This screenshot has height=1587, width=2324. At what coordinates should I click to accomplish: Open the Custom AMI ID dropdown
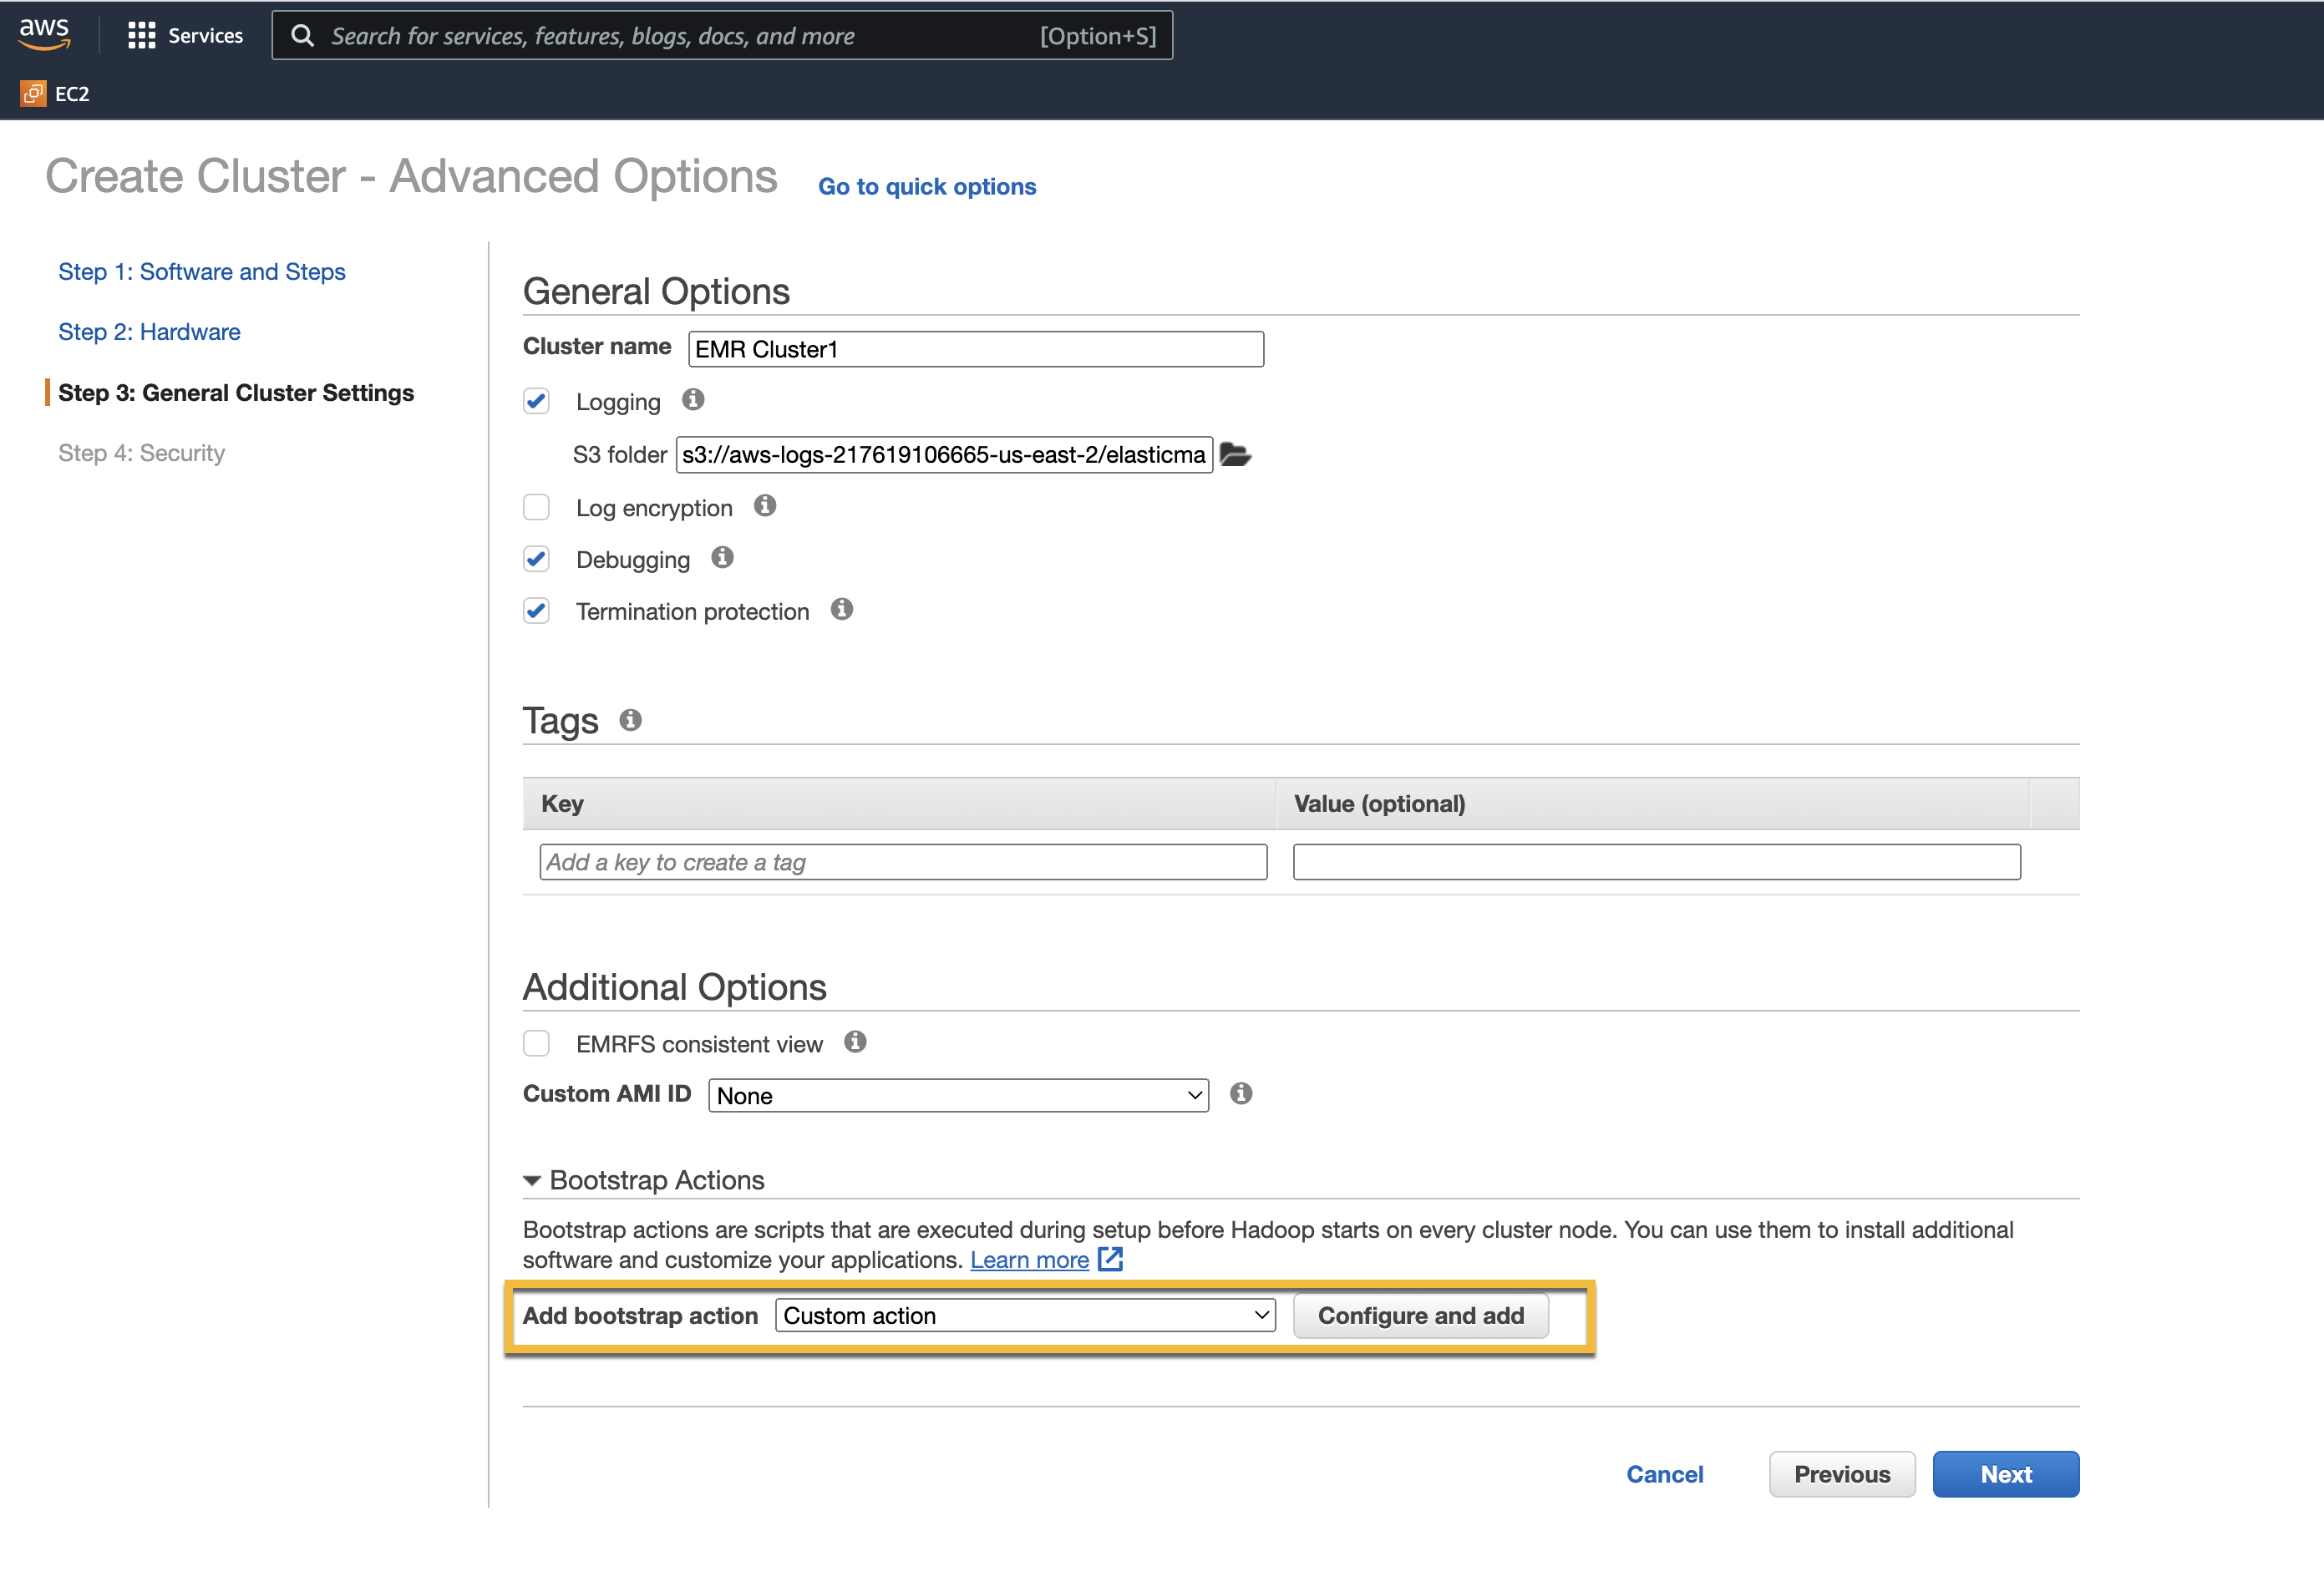click(958, 1095)
